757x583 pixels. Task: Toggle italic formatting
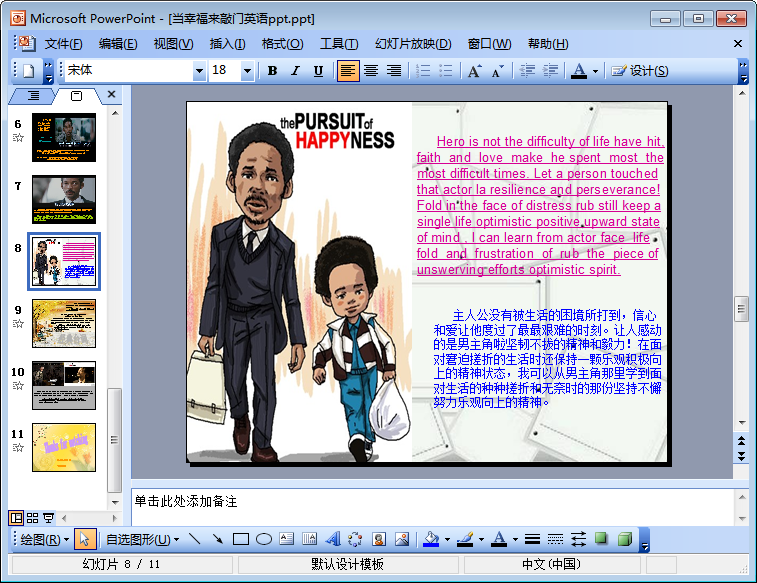tap(295, 71)
